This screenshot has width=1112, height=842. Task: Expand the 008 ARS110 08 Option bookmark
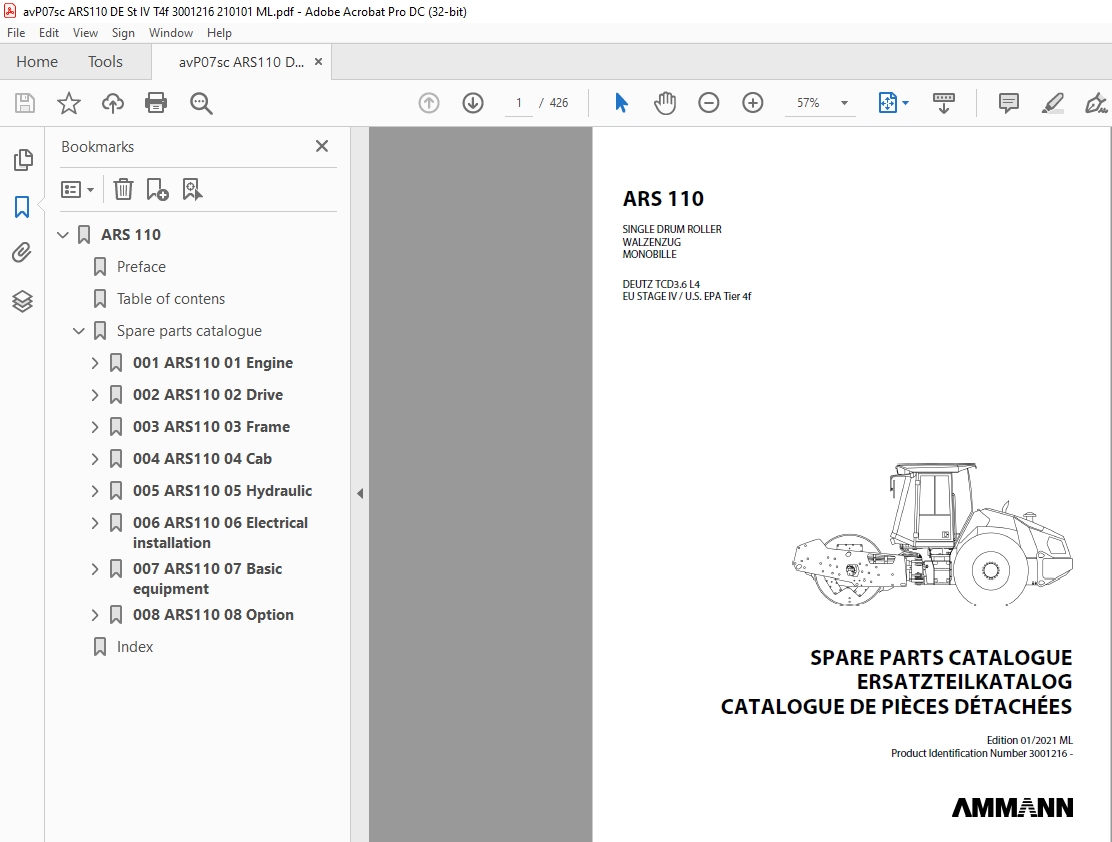point(95,615)
